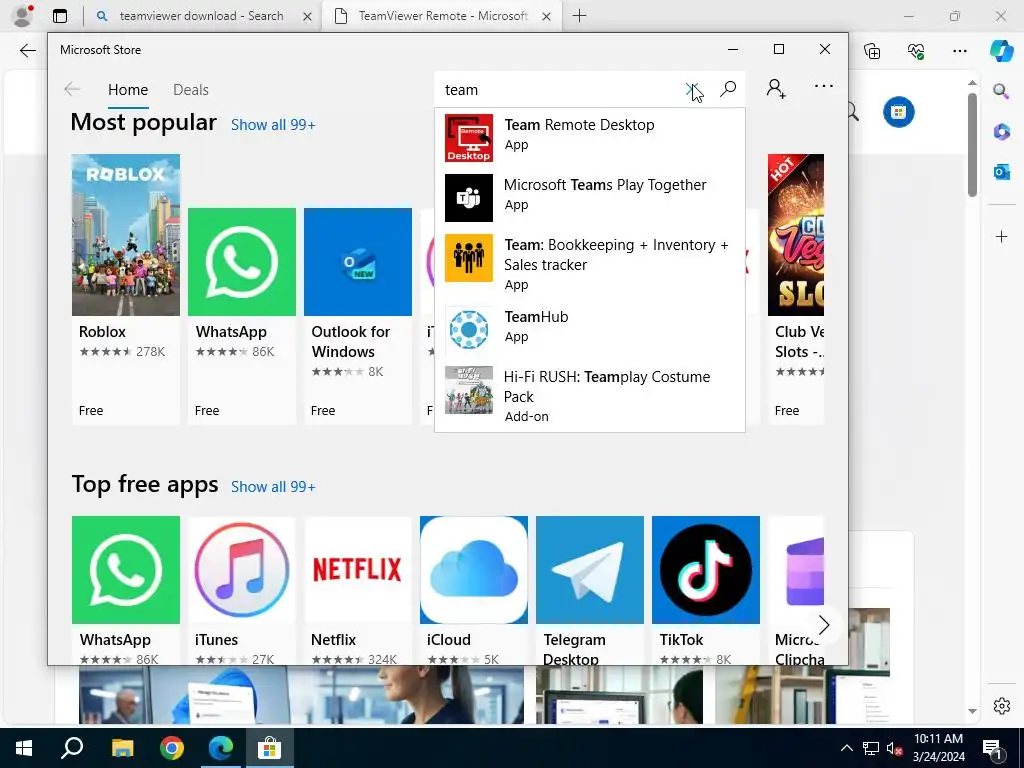
Task: Clear the Store search box text
Action: pos(692,89)
